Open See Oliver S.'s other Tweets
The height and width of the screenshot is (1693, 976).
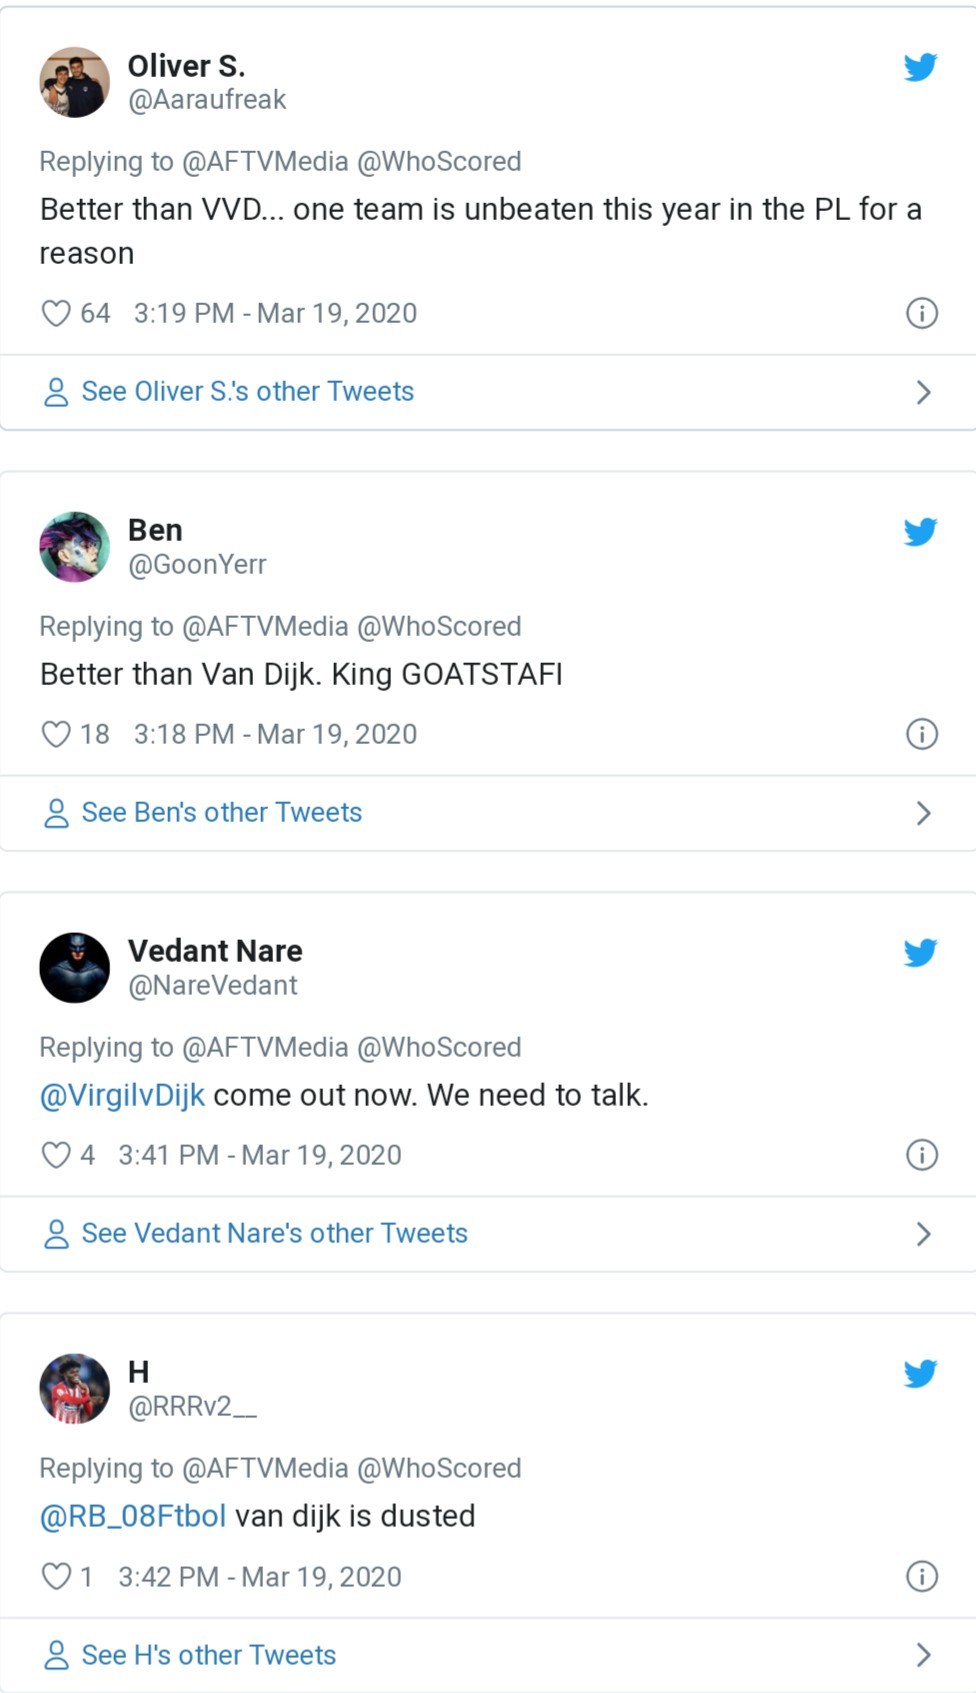(x=248, y=391)
